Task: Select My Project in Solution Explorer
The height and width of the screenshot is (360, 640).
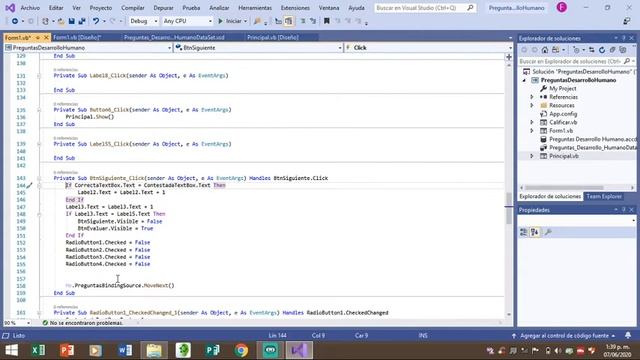Action: point(562,89)
